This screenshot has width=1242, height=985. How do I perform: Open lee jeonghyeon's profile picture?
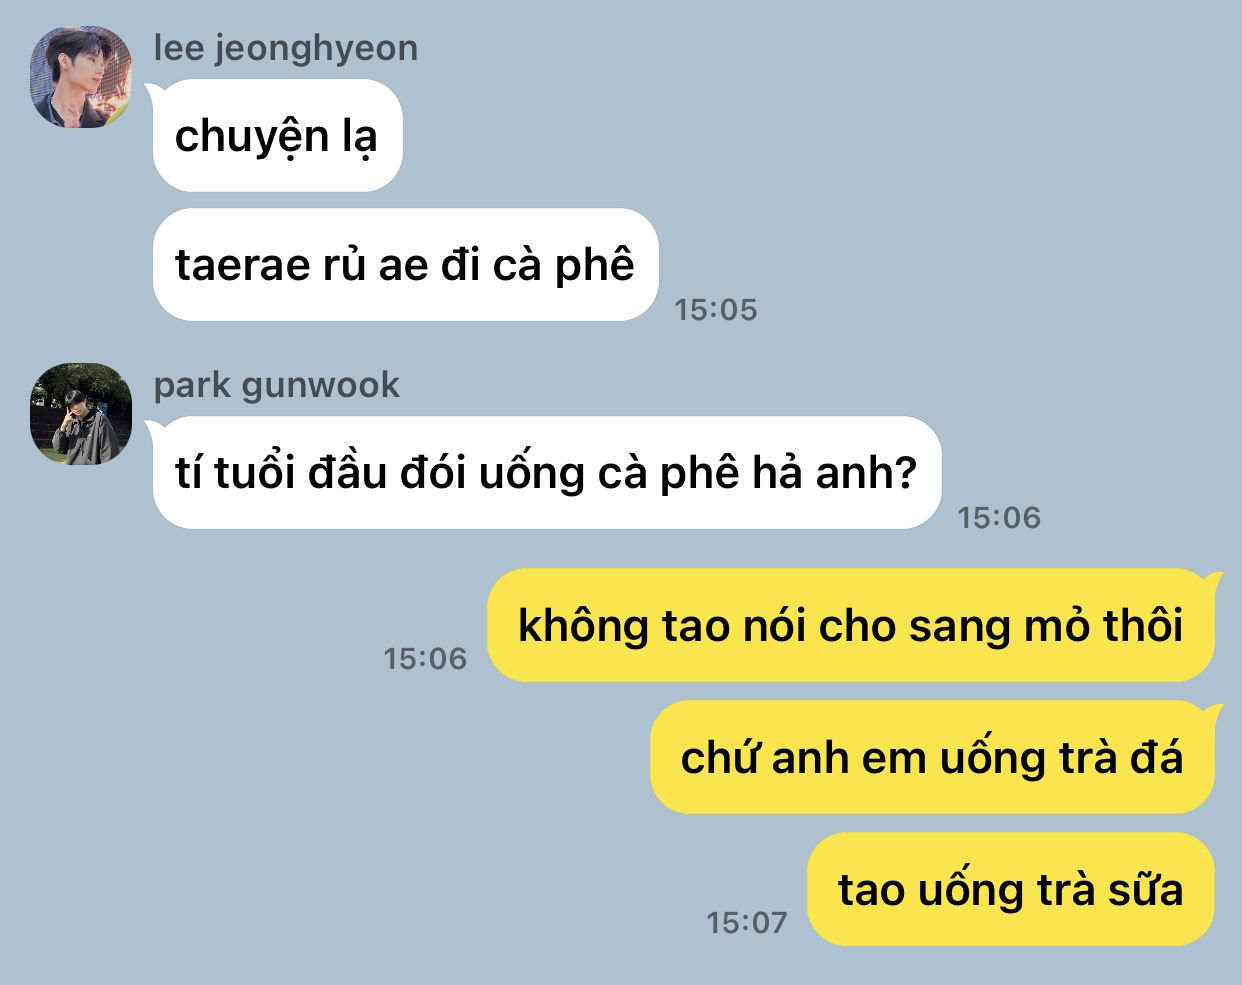(81, 77)
